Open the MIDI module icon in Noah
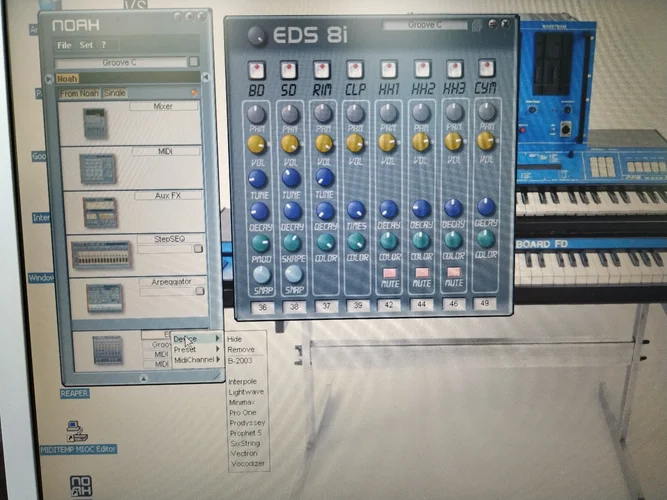 (x=97, y=169)
